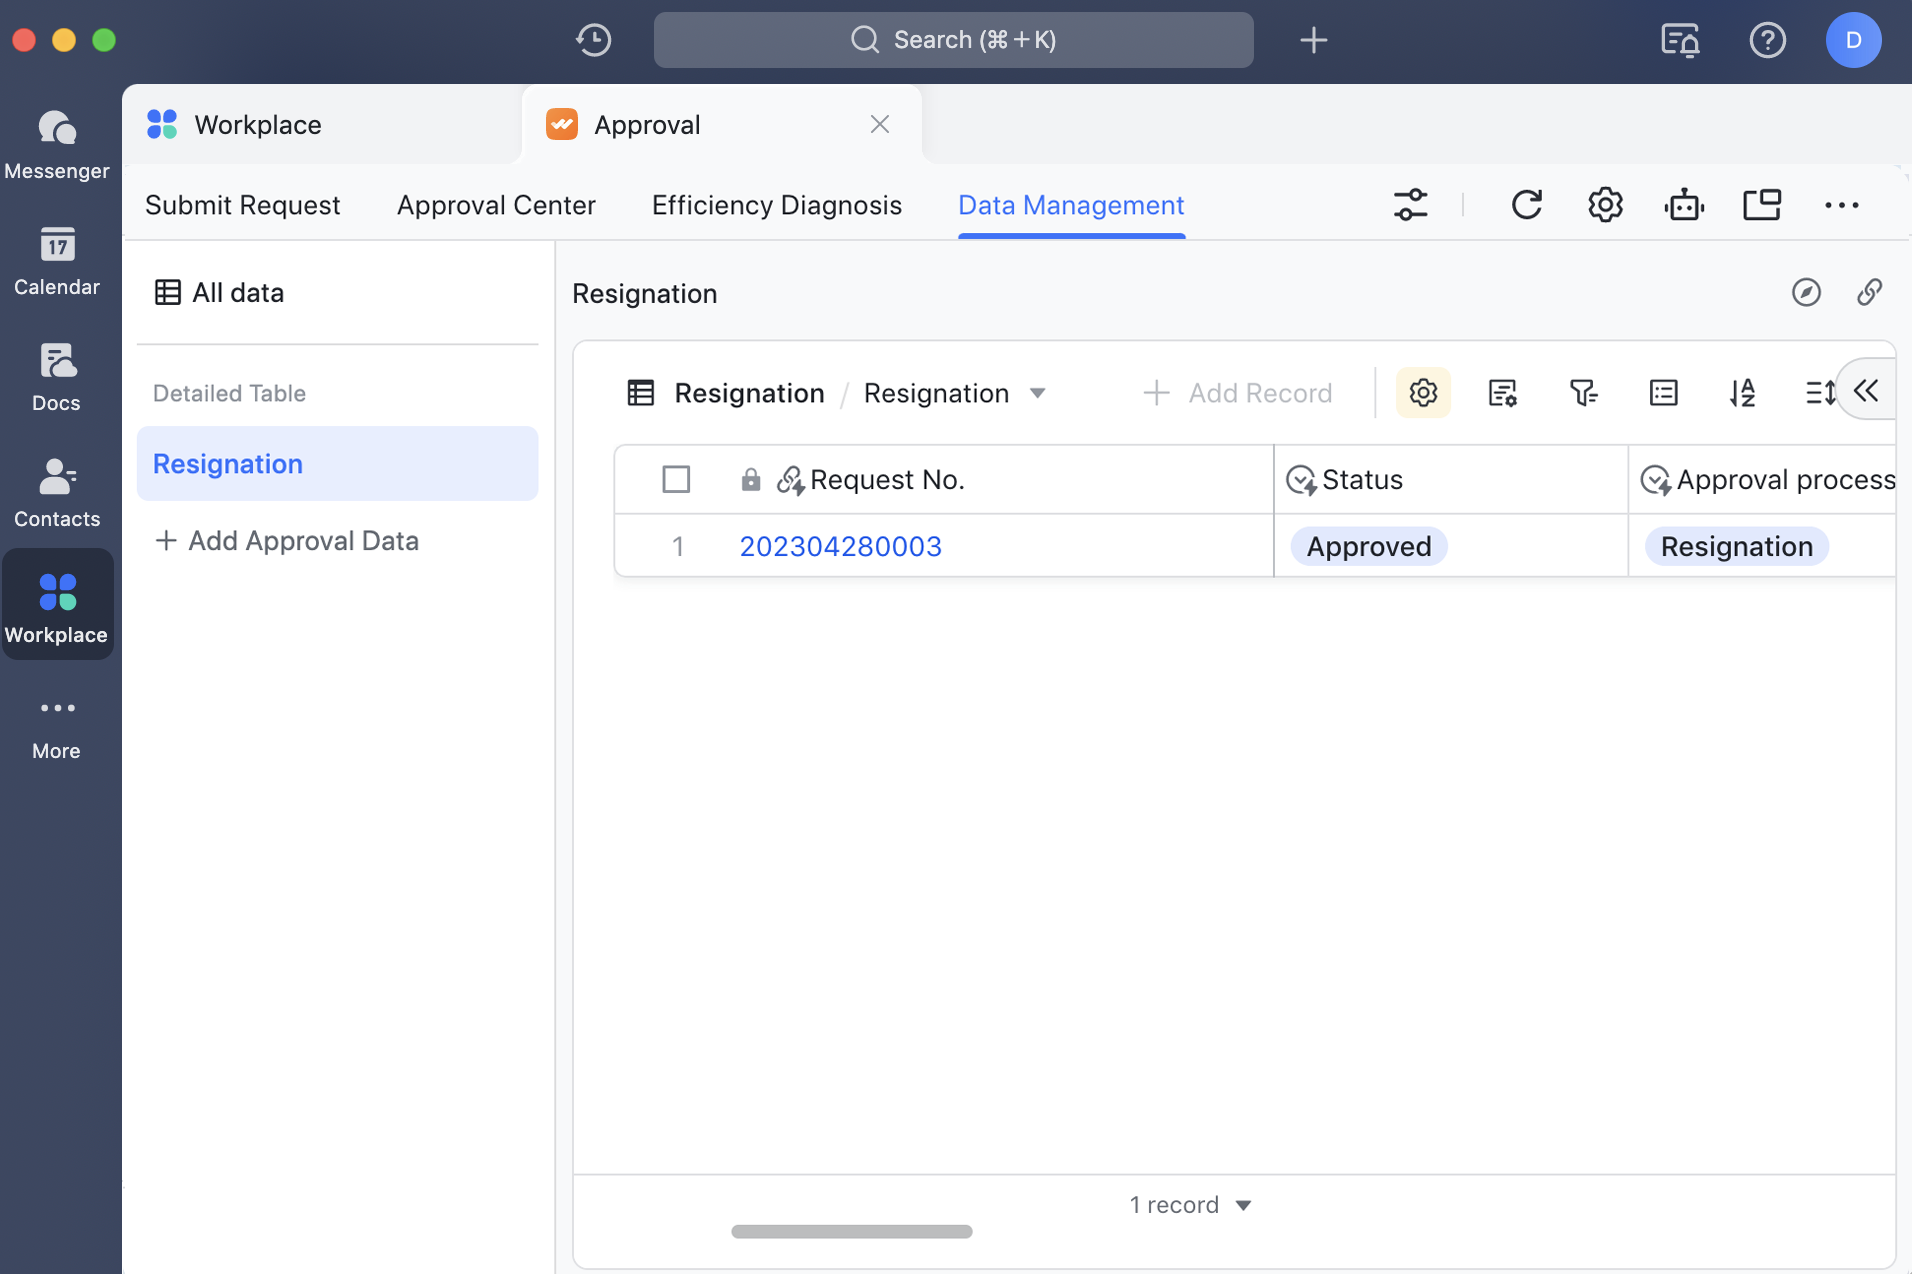Click the sort A-Z icon in table toolbar
This screenshot has width=1912, height=1274.
[1743, 392]
